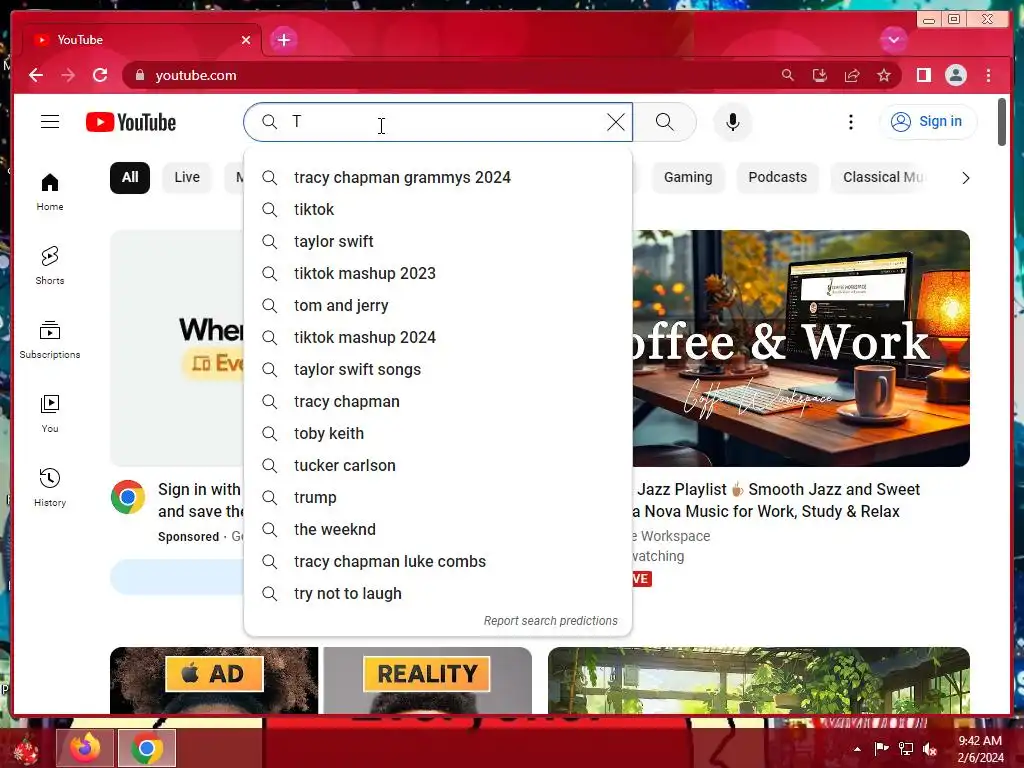The image size is (1024, 768).
Task: Close the YouTube tab
Action: (x=246, y=40)
